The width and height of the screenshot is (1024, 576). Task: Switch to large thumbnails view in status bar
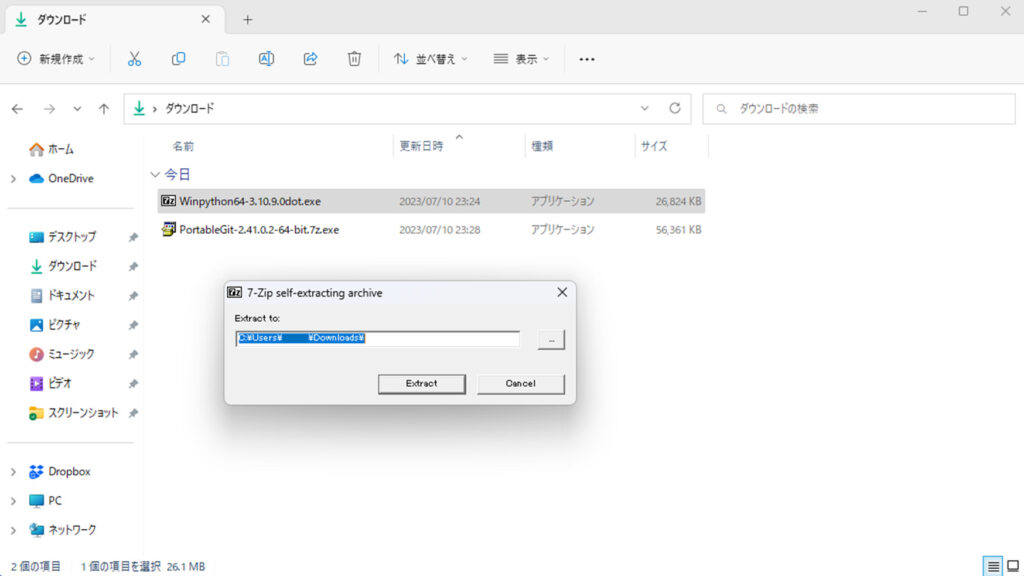pyautogui.click(x=1012, y=566)
